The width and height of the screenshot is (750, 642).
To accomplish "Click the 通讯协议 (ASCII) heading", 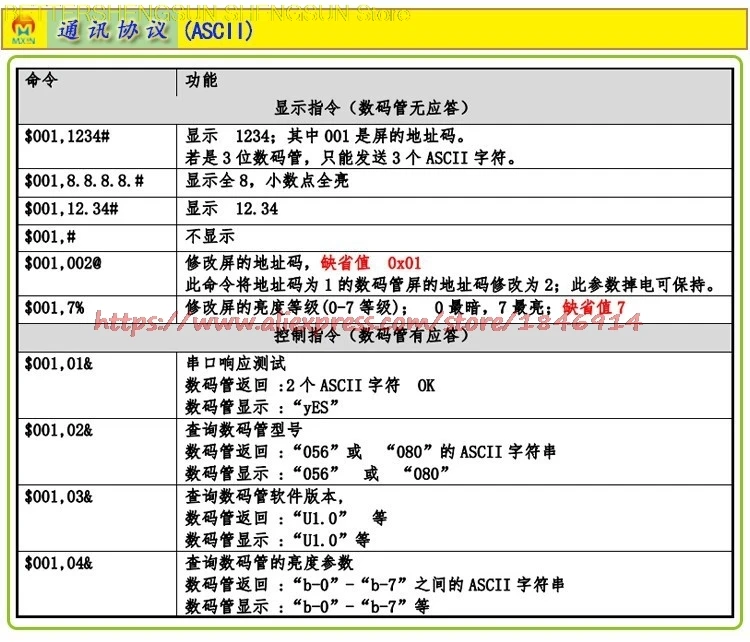I will point(155,31).
